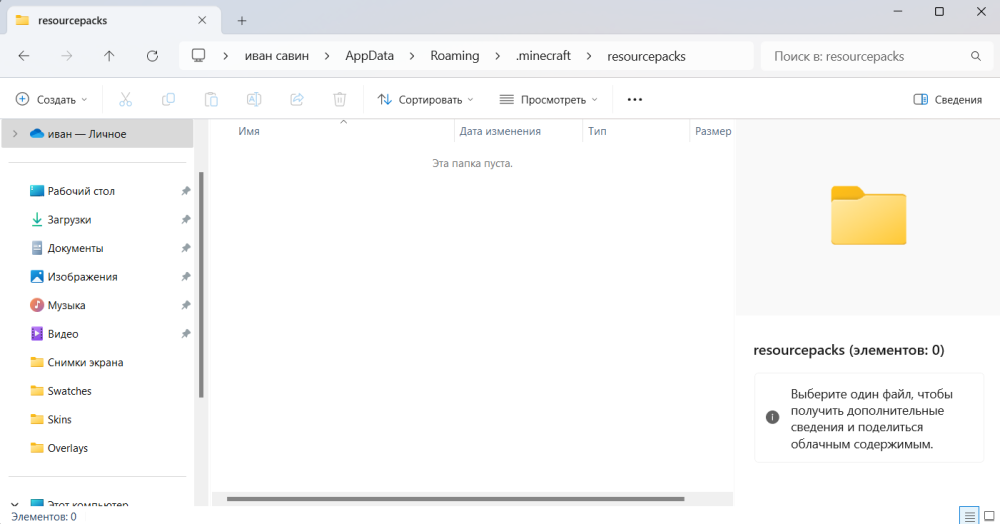Expand chevron after иван савин breadcrumb
This screenshot has width=1000, height=524.
point(327,56)
